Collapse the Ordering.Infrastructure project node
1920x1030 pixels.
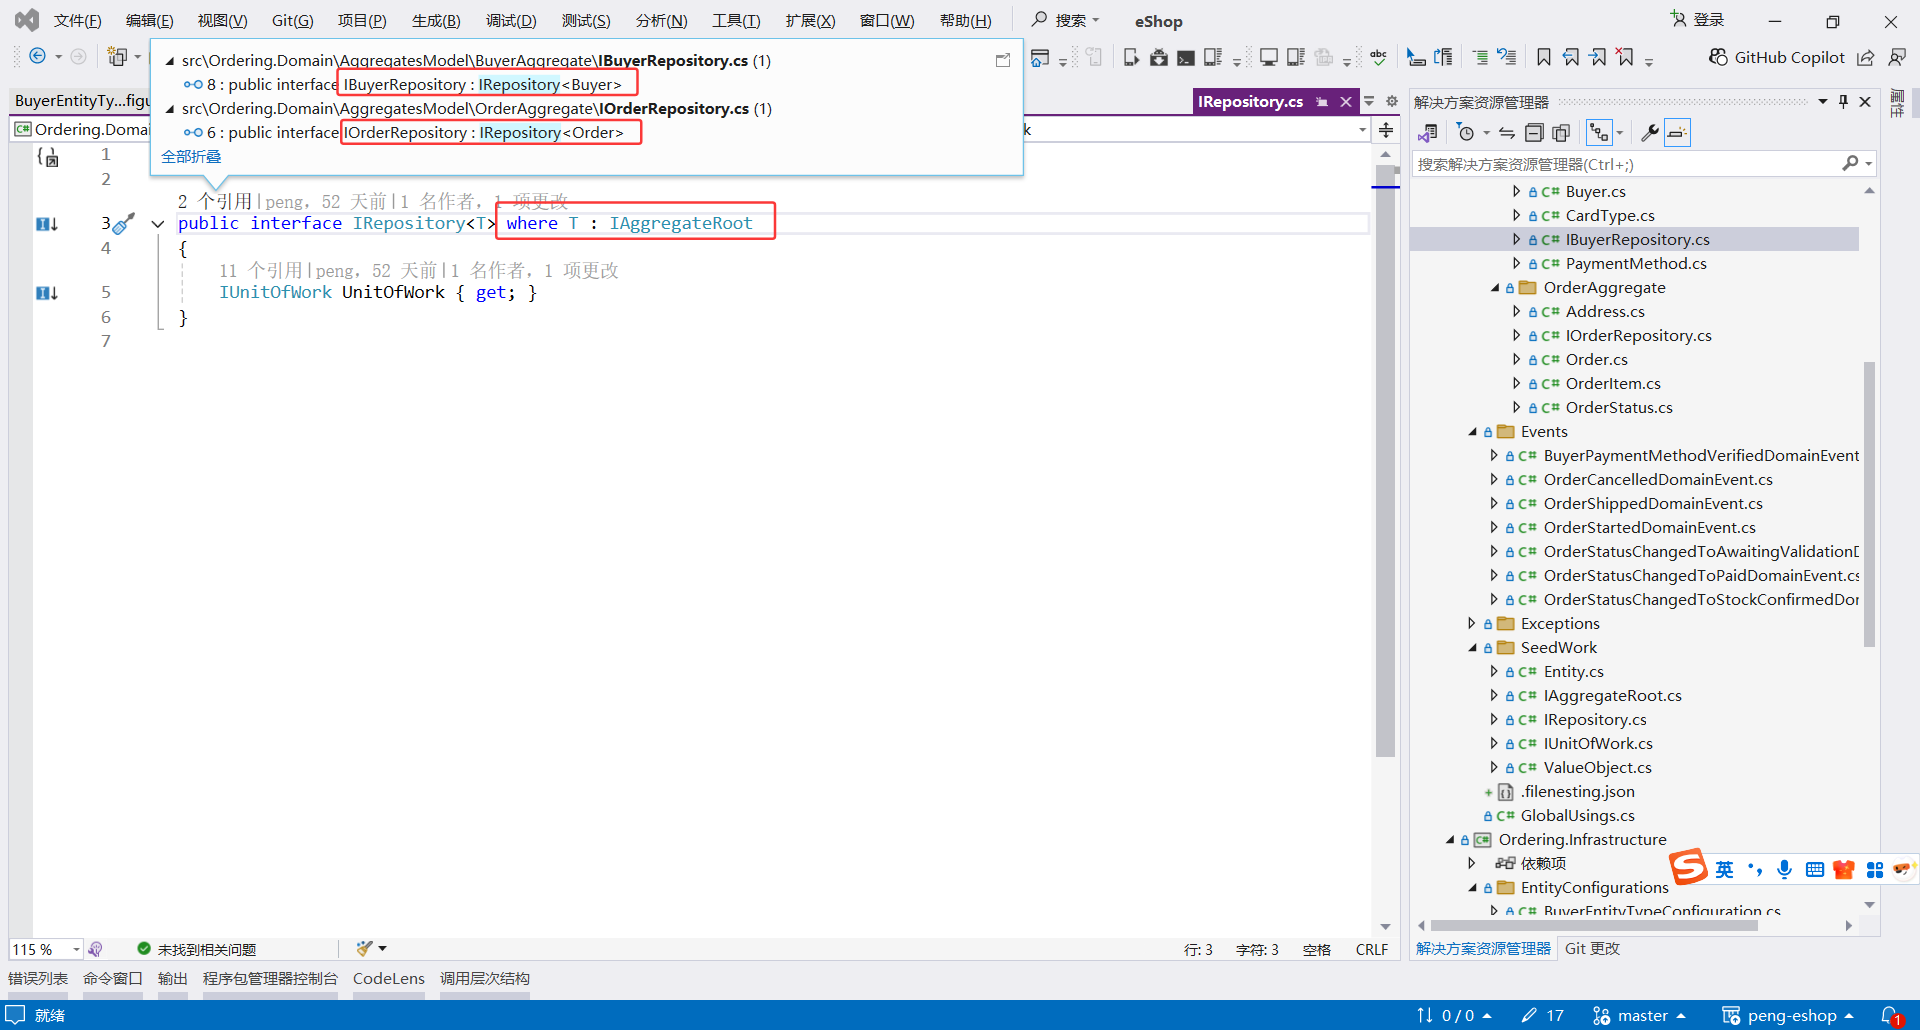tap(1449, 840)
